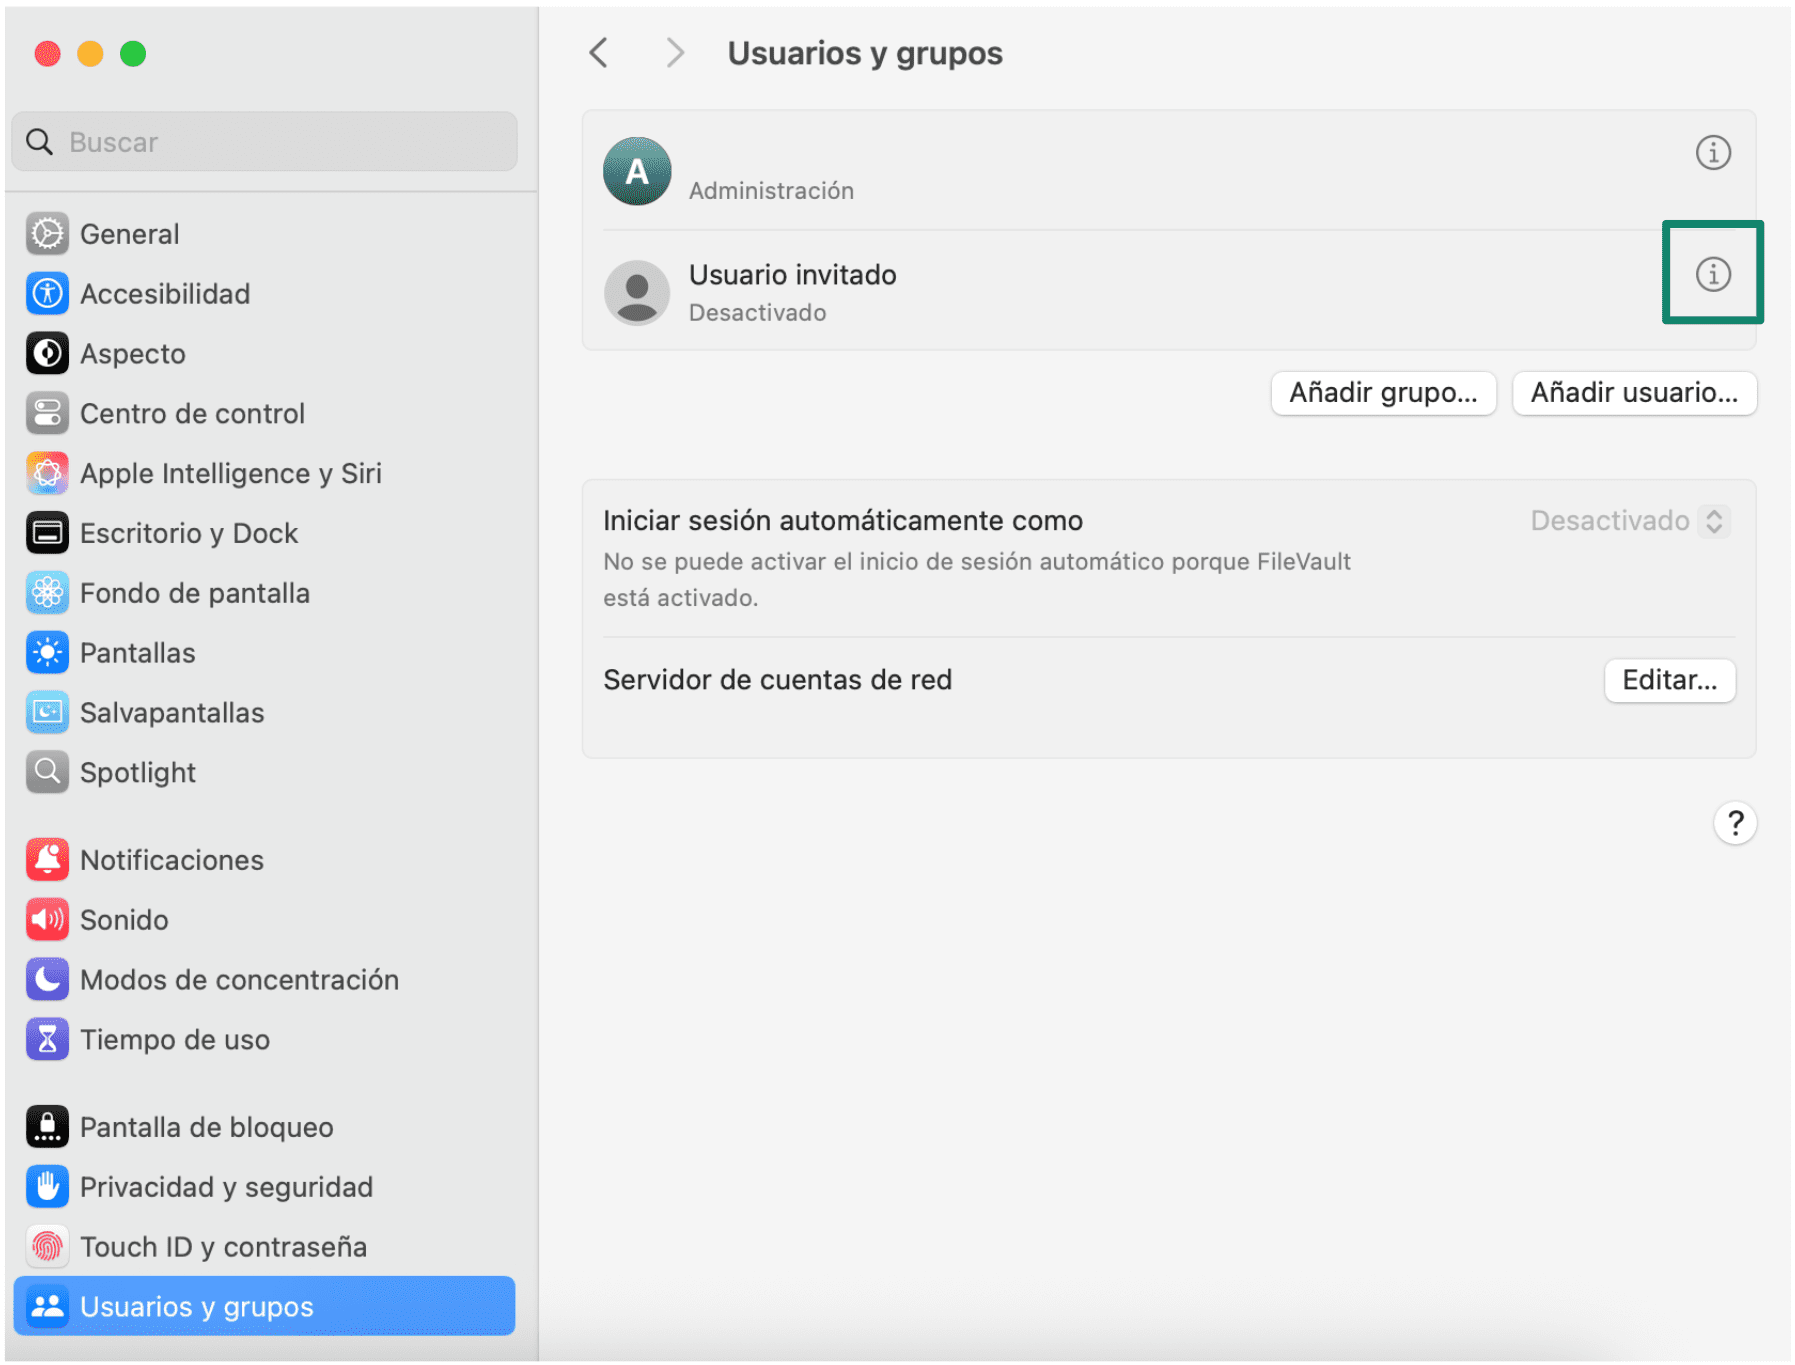Open Accesibilidad settings
The height and width of the screenshot is (1365, 1795).
tap(165, 293)
